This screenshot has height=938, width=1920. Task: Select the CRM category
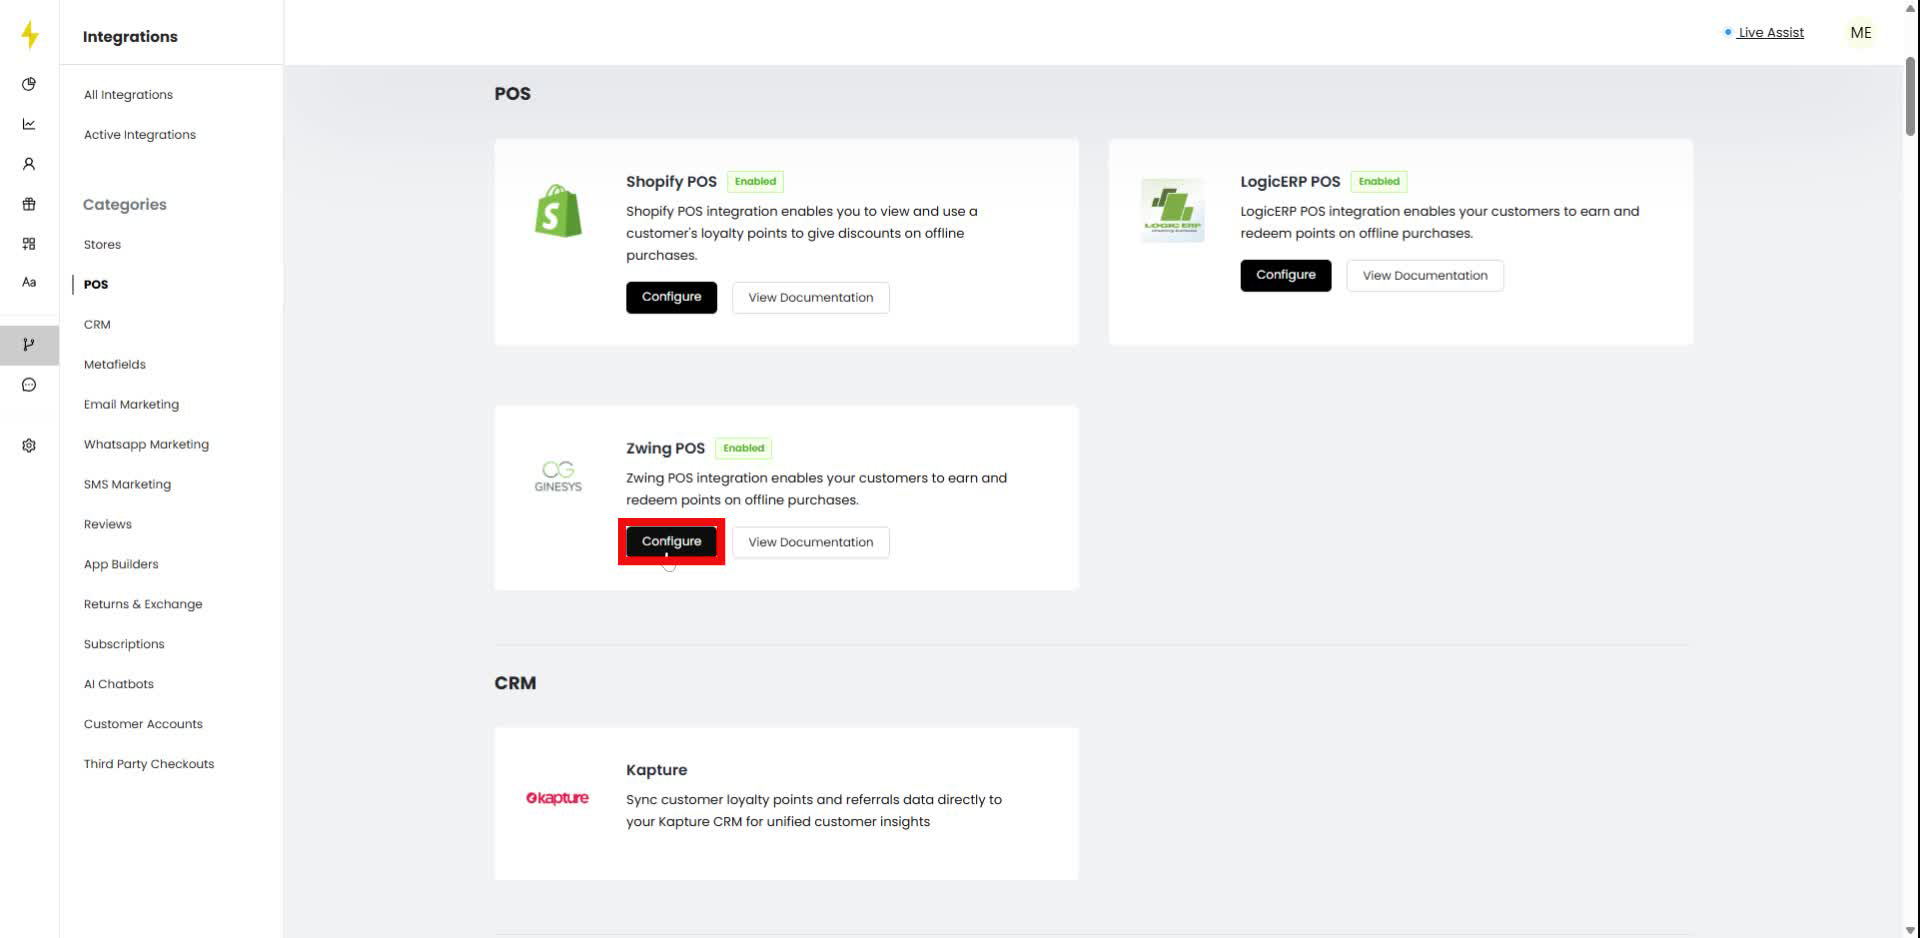click(97, 324)
